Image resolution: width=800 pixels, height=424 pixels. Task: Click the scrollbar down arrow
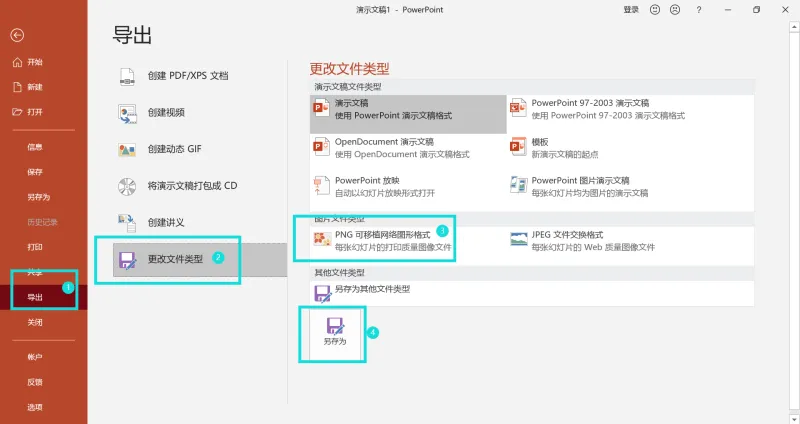(794, 418)
